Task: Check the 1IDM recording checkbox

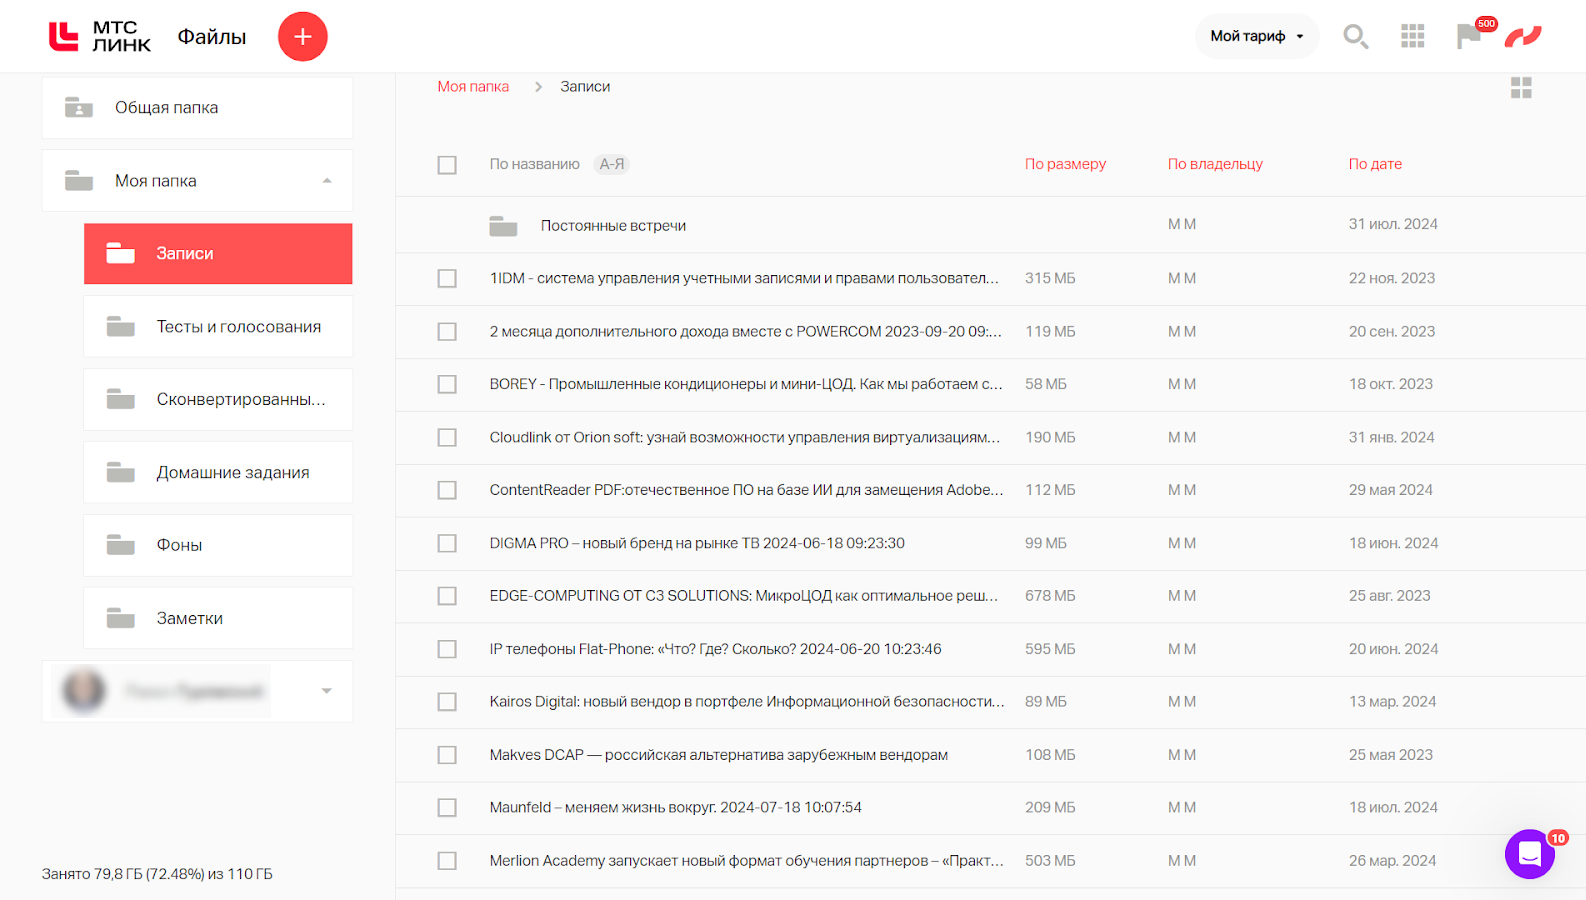Action: point(447,279)
